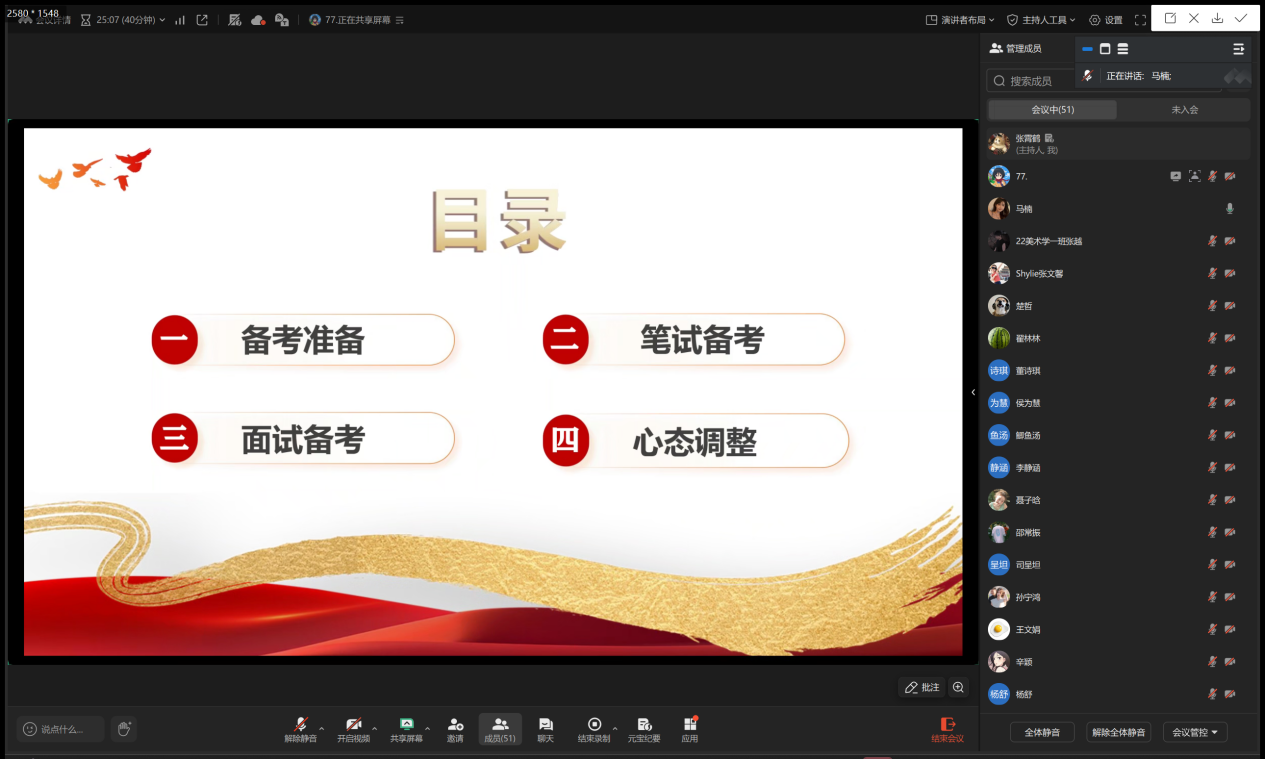Turn on camera with 开启视频
The height and width of the screenshot is (759, 1265).
pos(353,729)
